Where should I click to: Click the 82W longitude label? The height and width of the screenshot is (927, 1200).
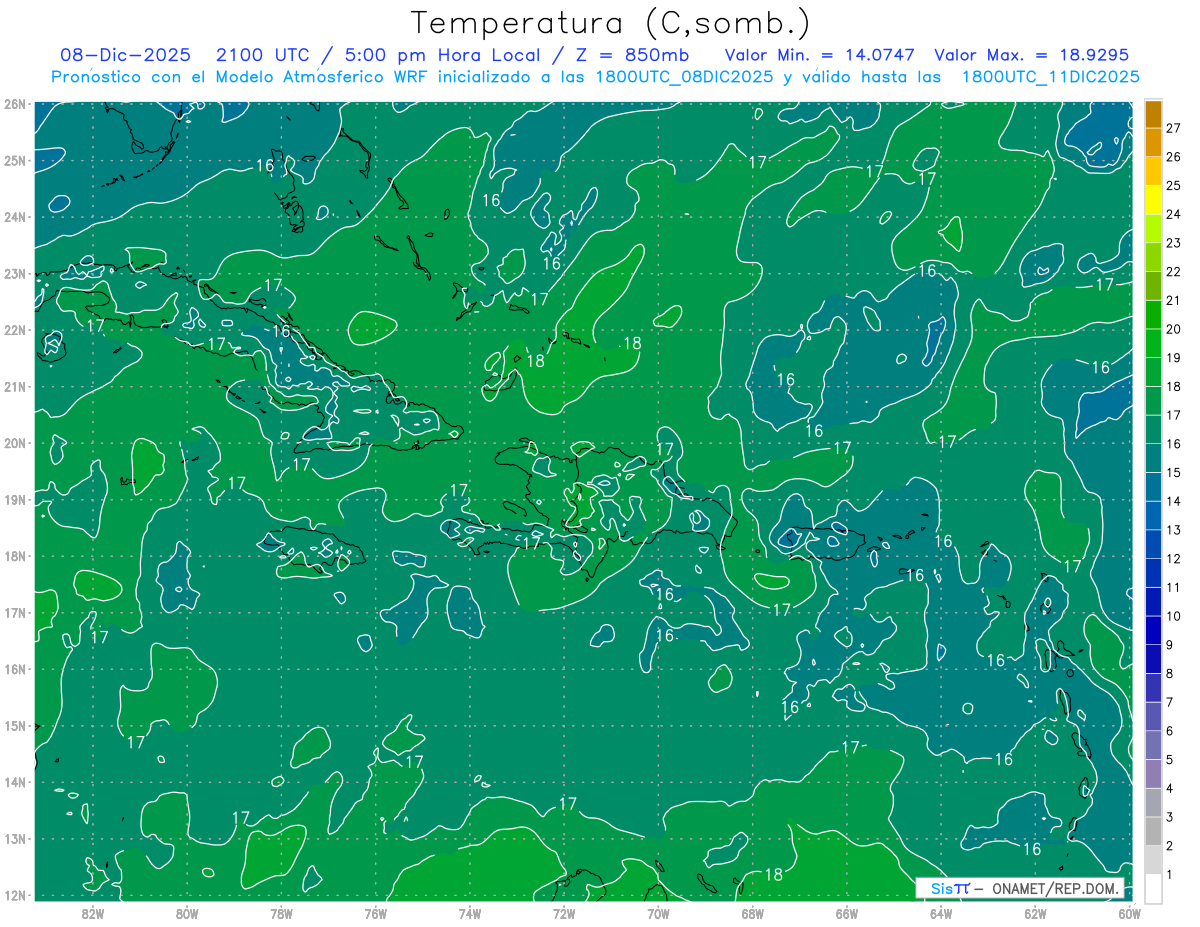point(93,913)
